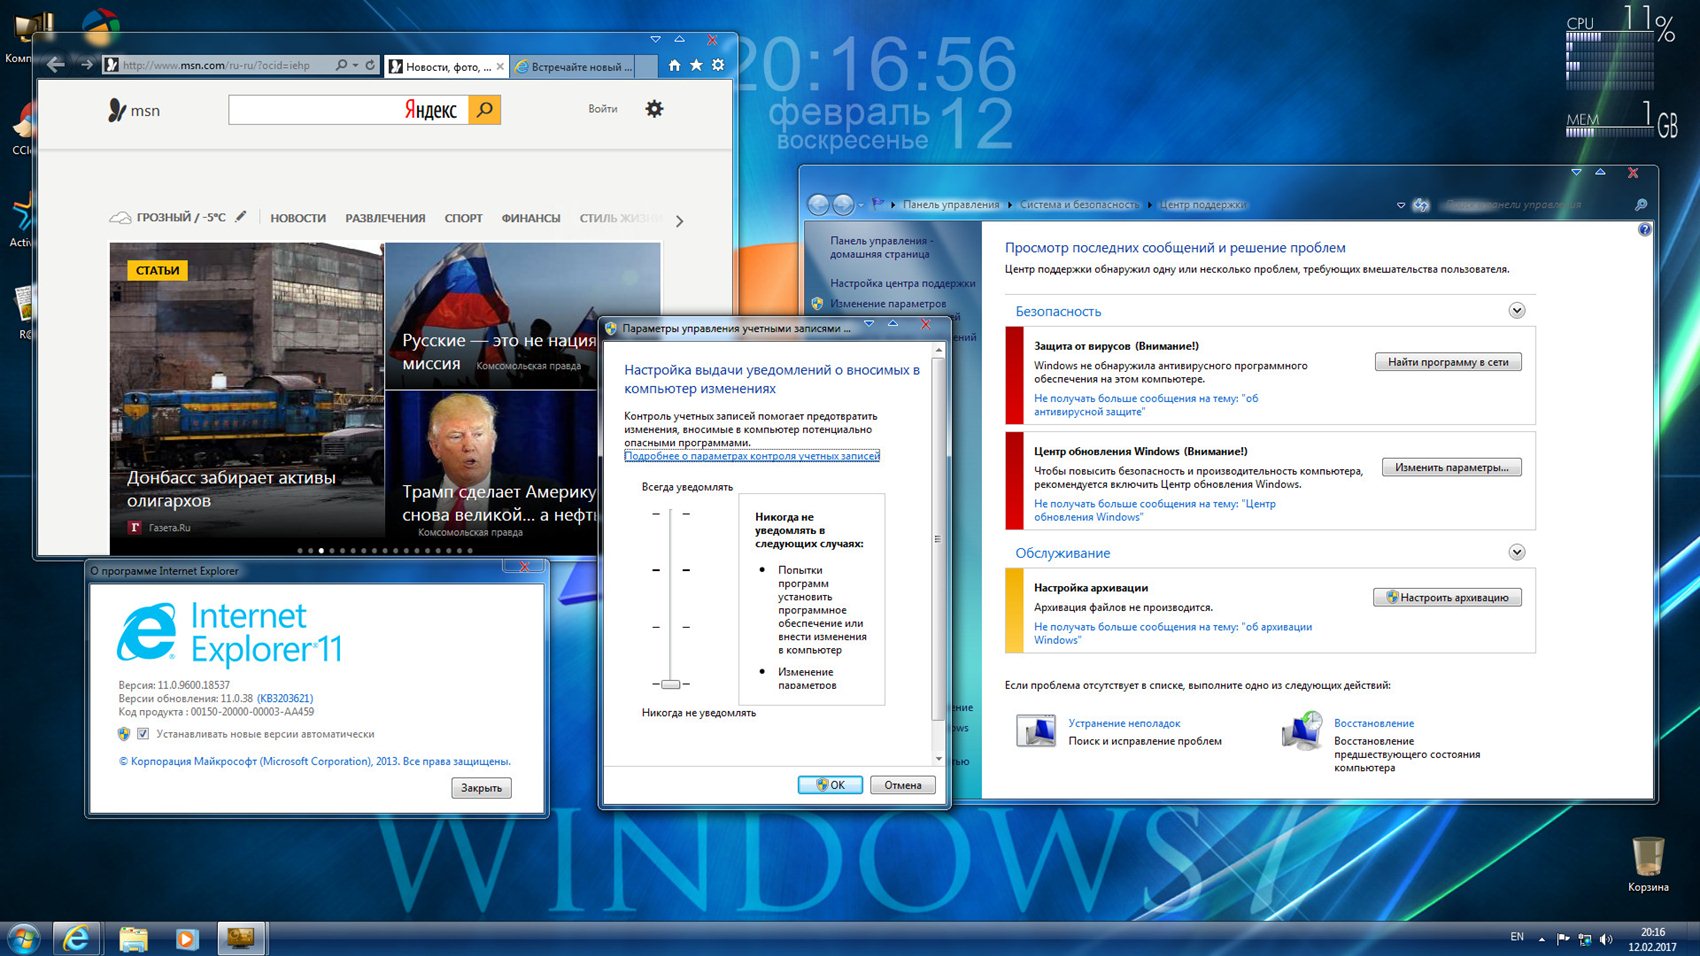Click Настроить архивацию button
Screen dimensions: 1700x956
[x=1447, y=597]
